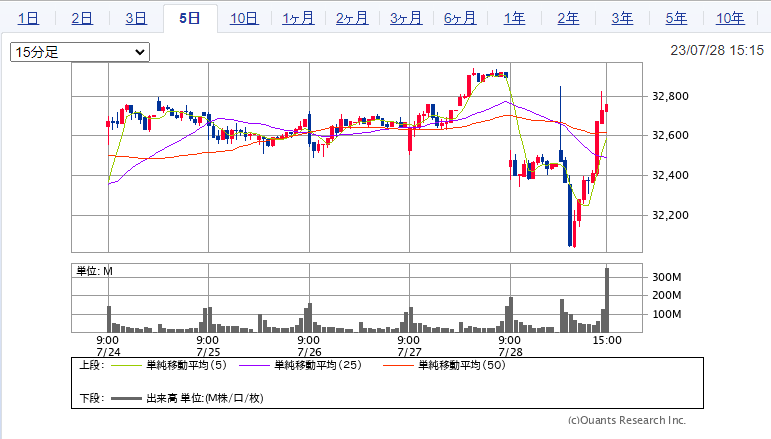Click the 32,600 price axis label
This screenshot has width=771, height=439.
point(670,135)
